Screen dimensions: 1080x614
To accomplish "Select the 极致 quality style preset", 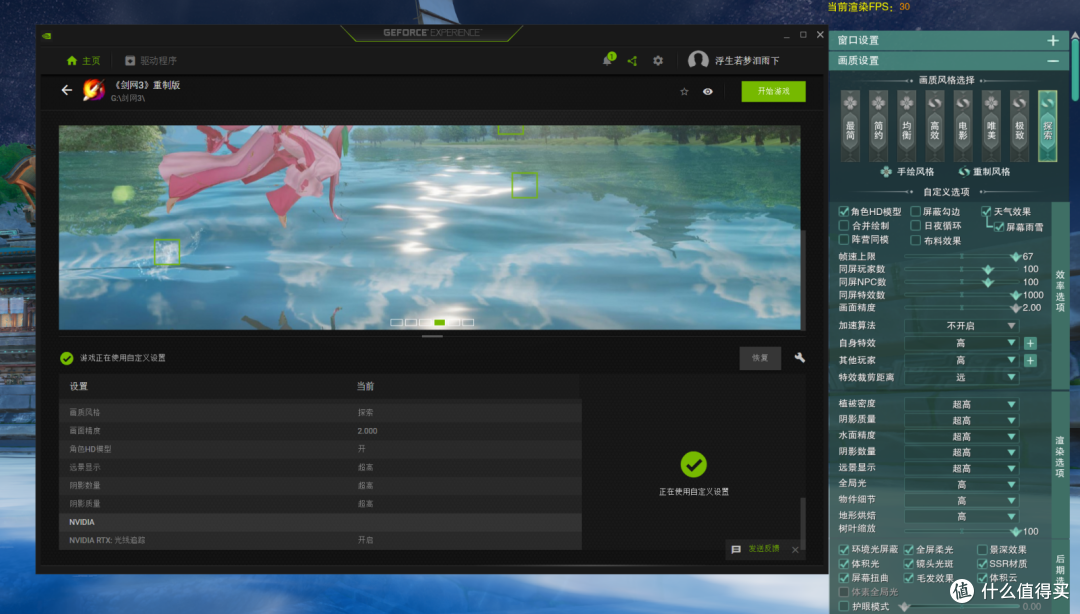I will [1019, 125].
